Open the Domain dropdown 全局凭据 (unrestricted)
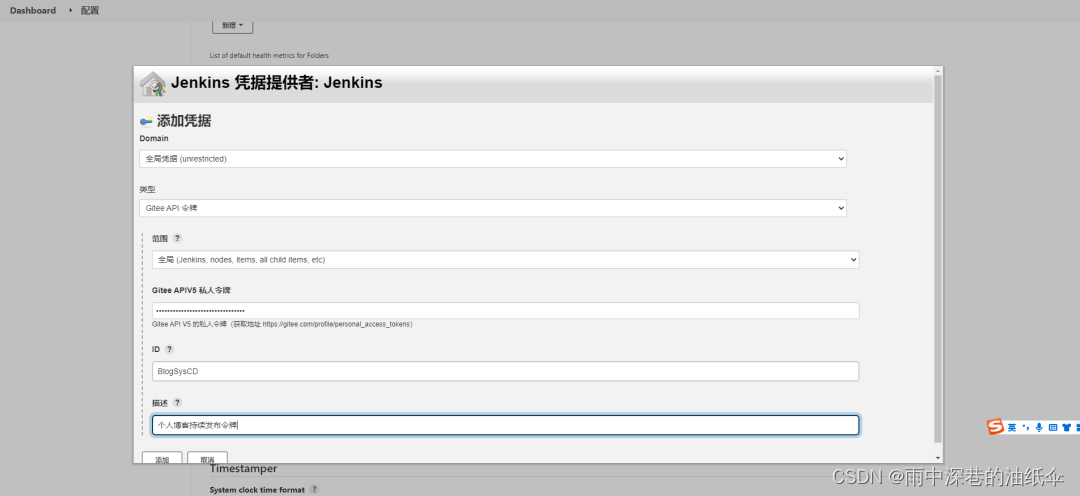Viewport: 1080px width, 496px height. click(x=492, y=158)
